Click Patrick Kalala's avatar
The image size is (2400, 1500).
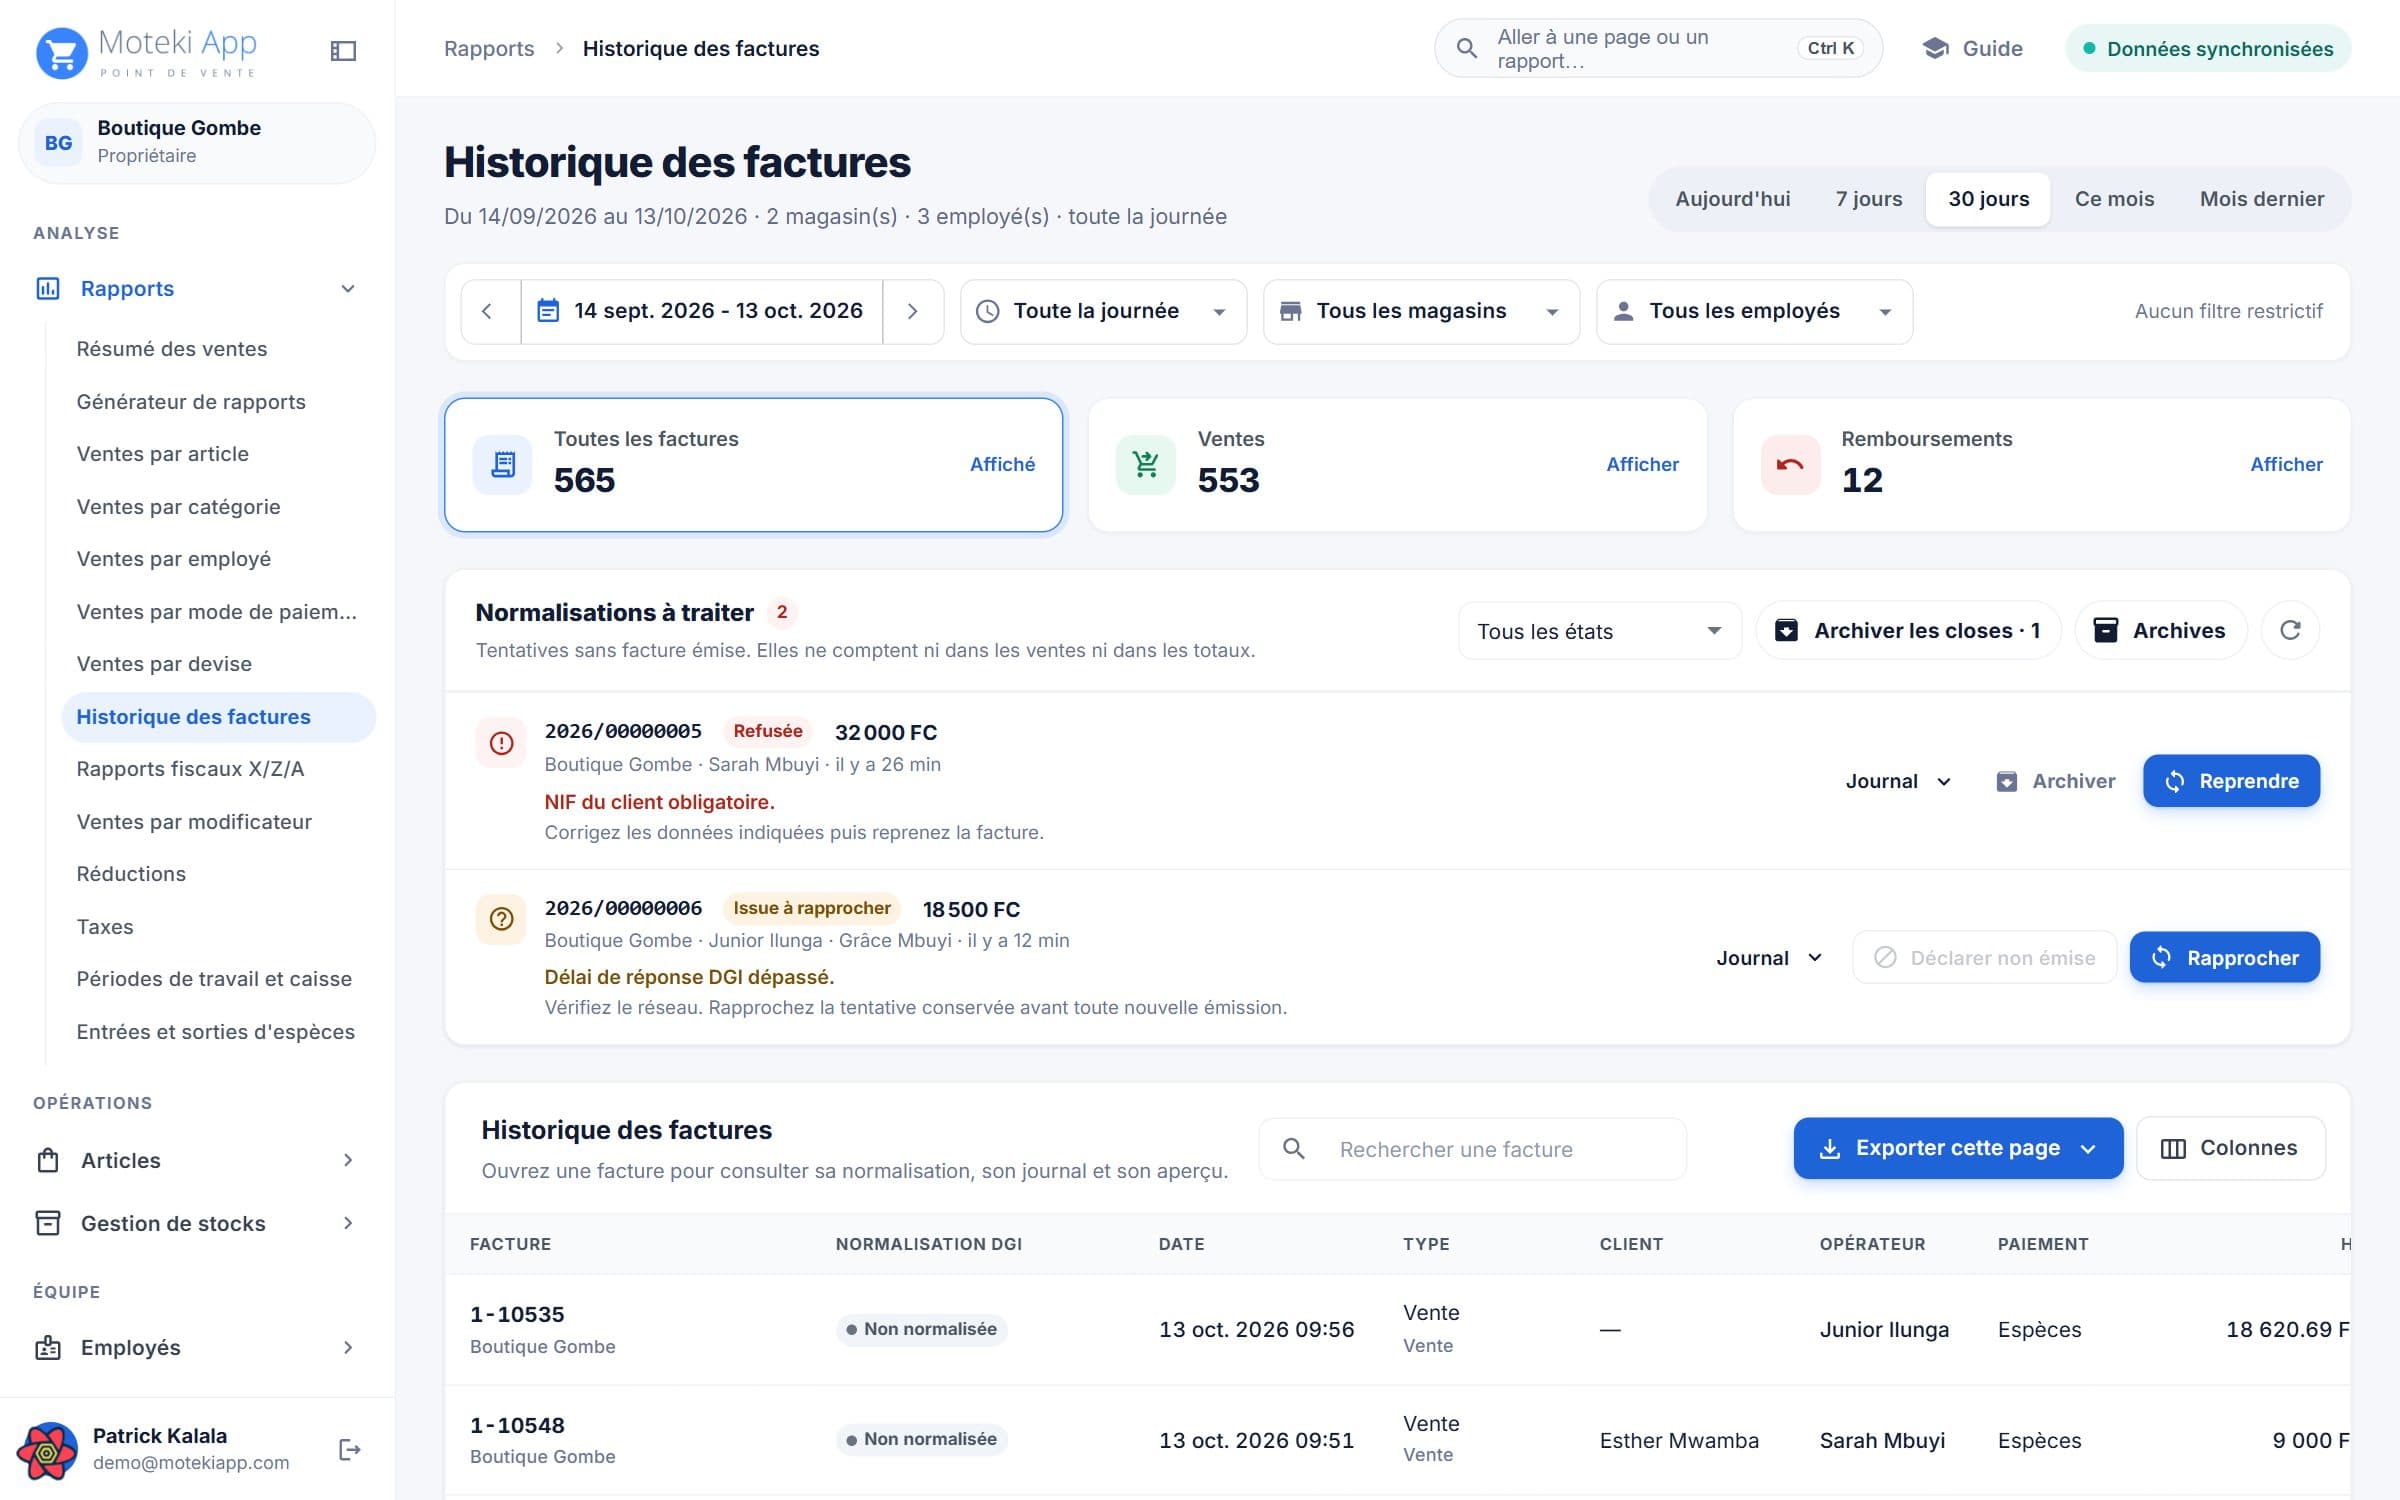coord(47,1450)
